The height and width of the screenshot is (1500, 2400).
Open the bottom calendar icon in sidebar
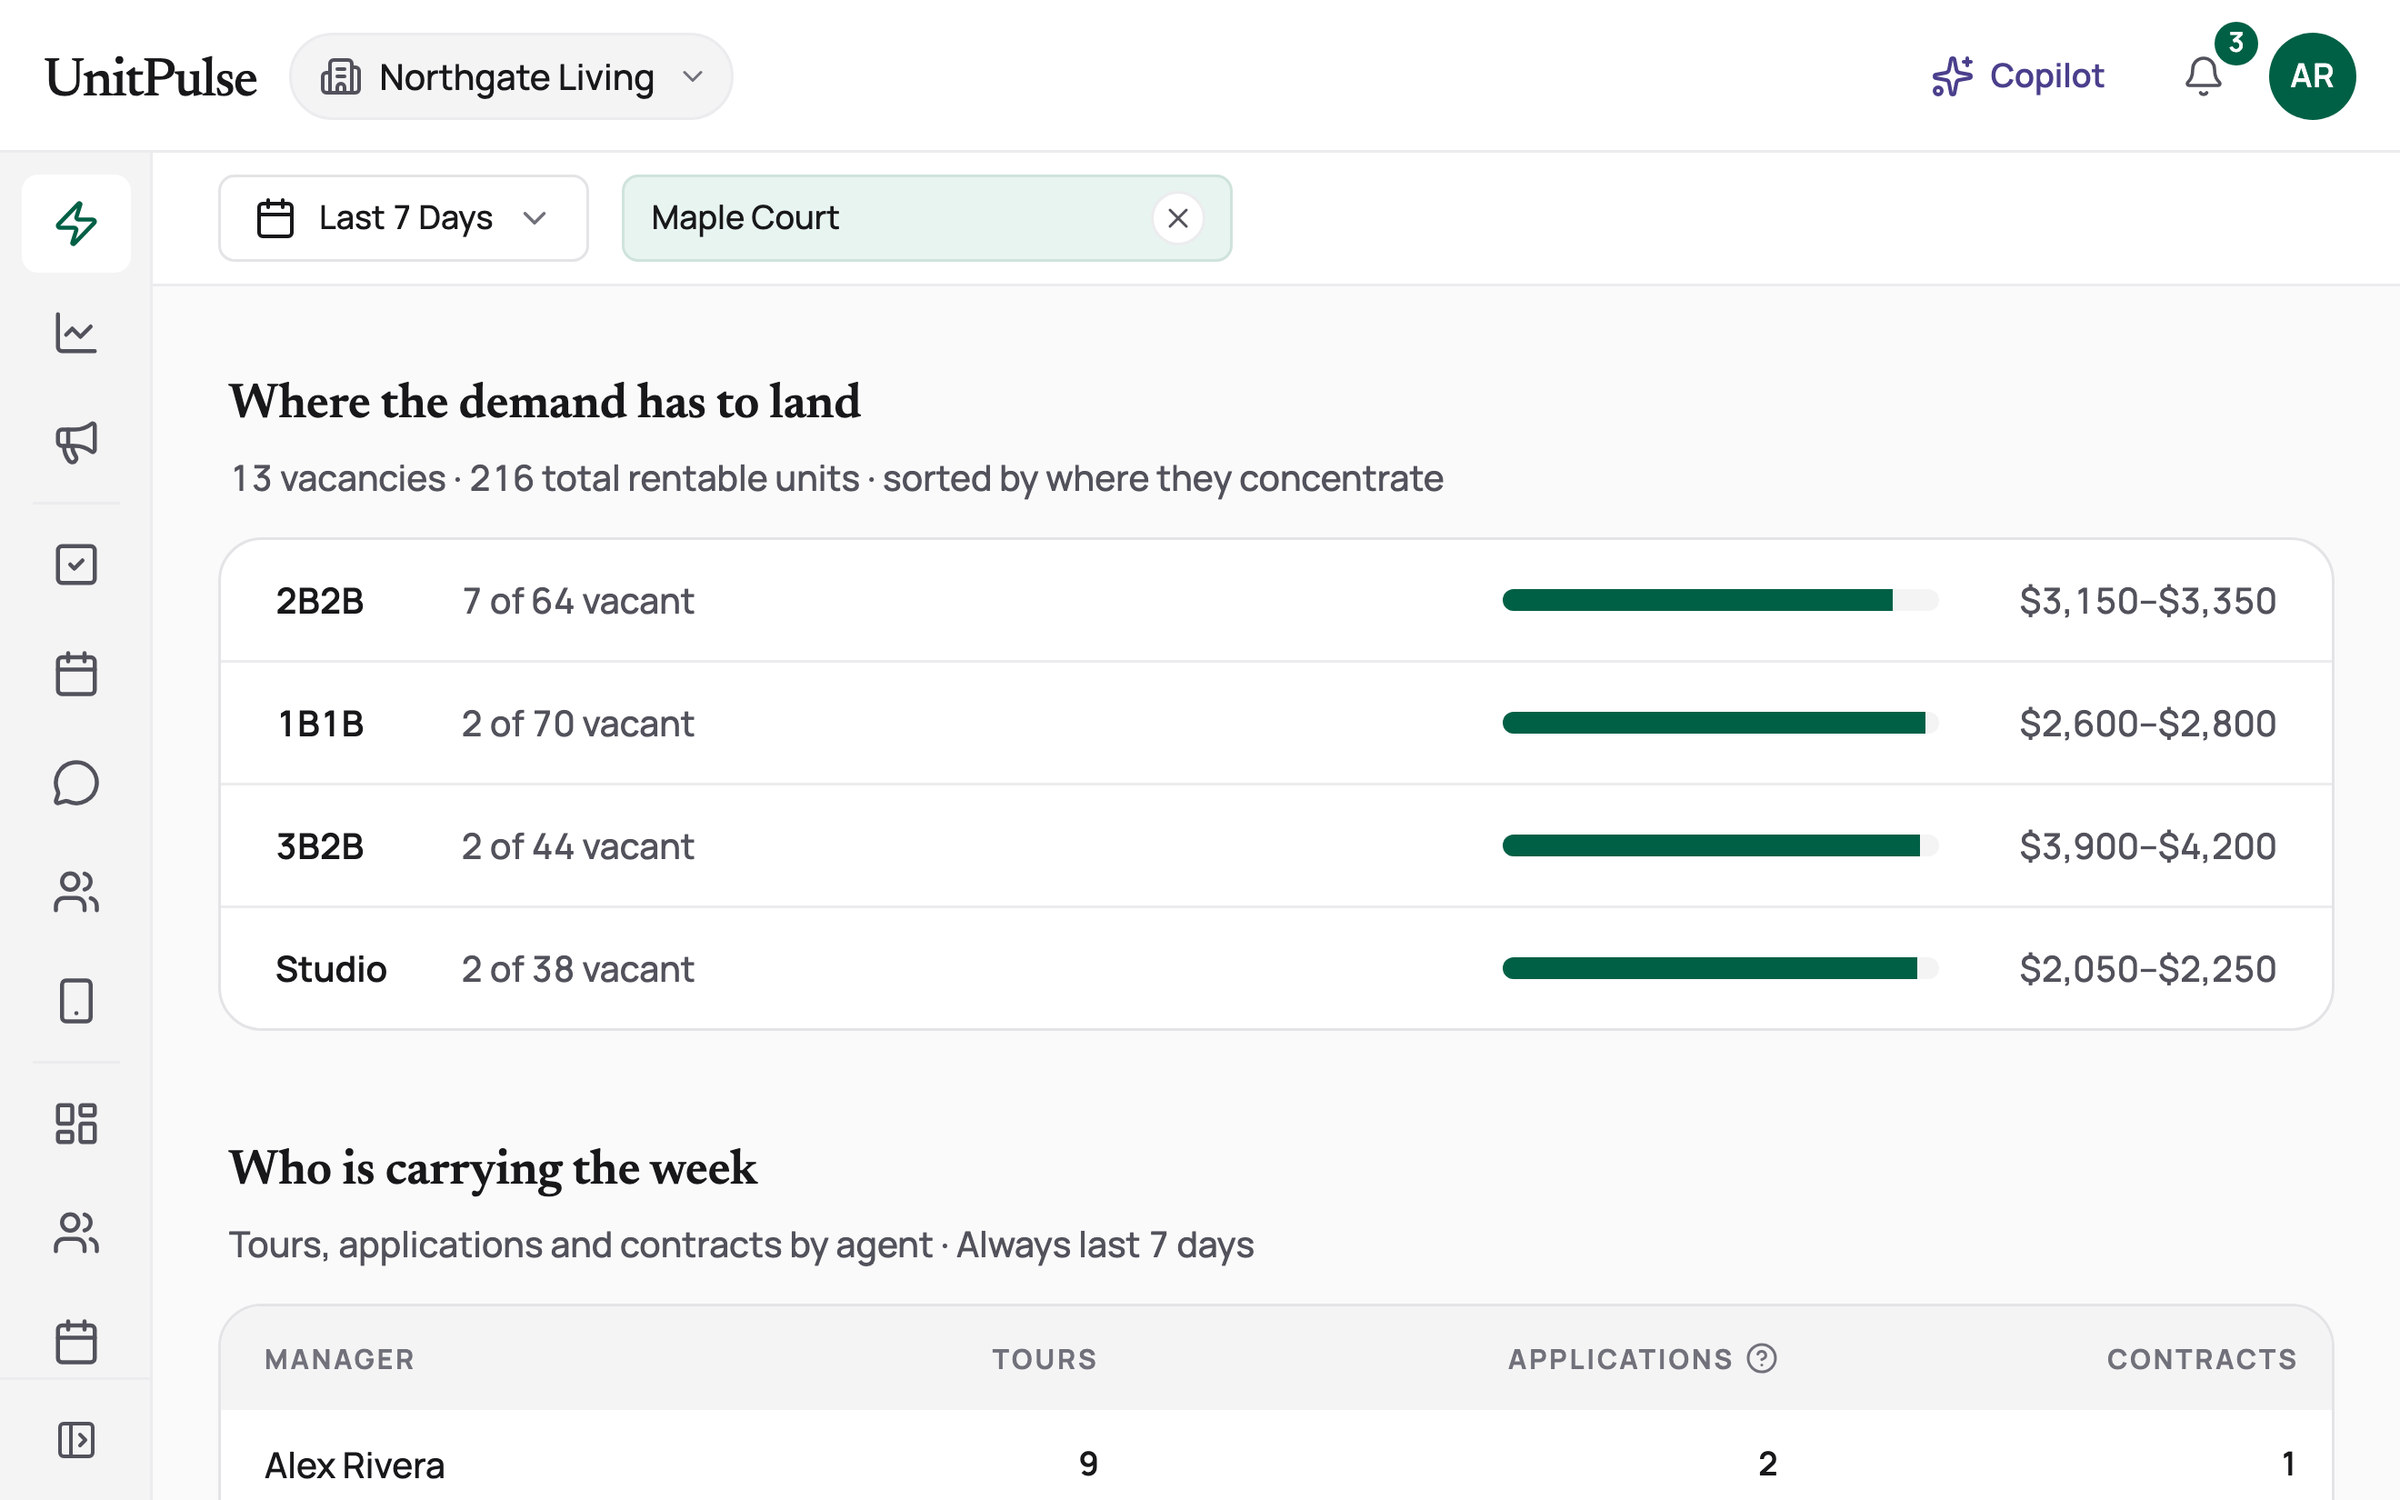tap(76, 1342)
